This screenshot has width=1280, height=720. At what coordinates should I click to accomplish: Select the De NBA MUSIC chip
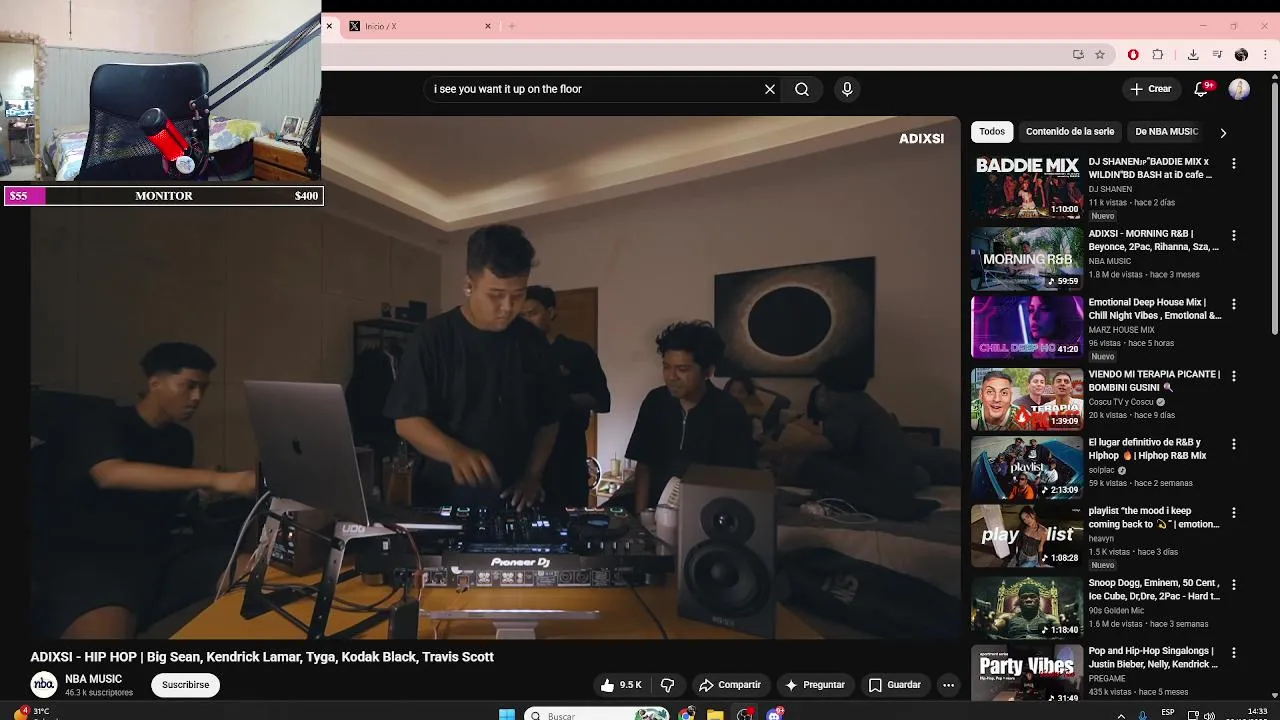pyautogui.click(x=1166, y=132)
